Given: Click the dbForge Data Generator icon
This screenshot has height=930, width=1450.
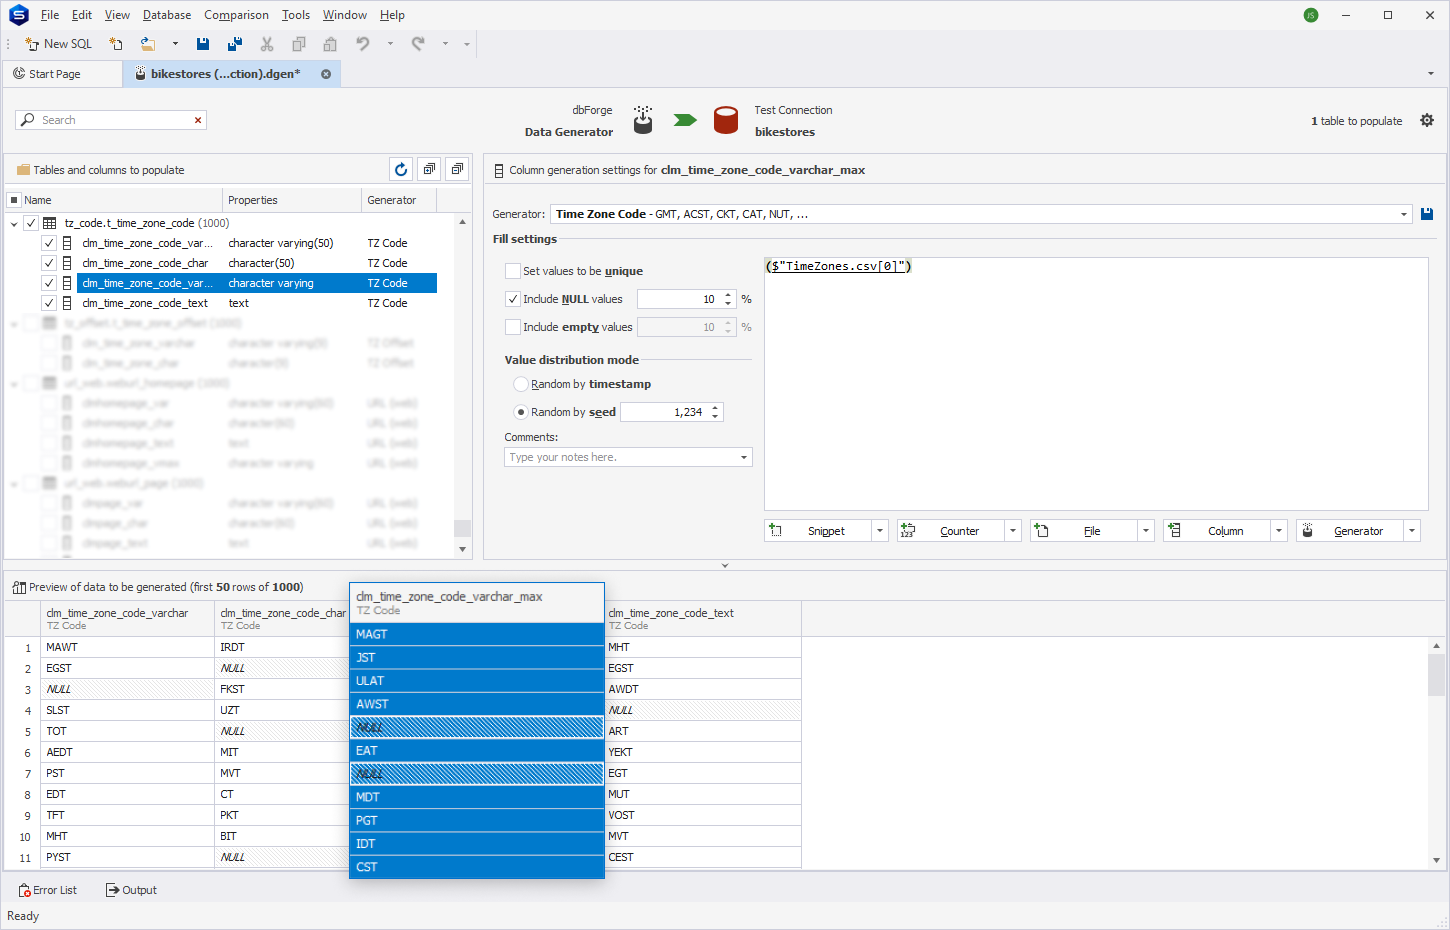Looking at the screenshot, I should point(643,120).
